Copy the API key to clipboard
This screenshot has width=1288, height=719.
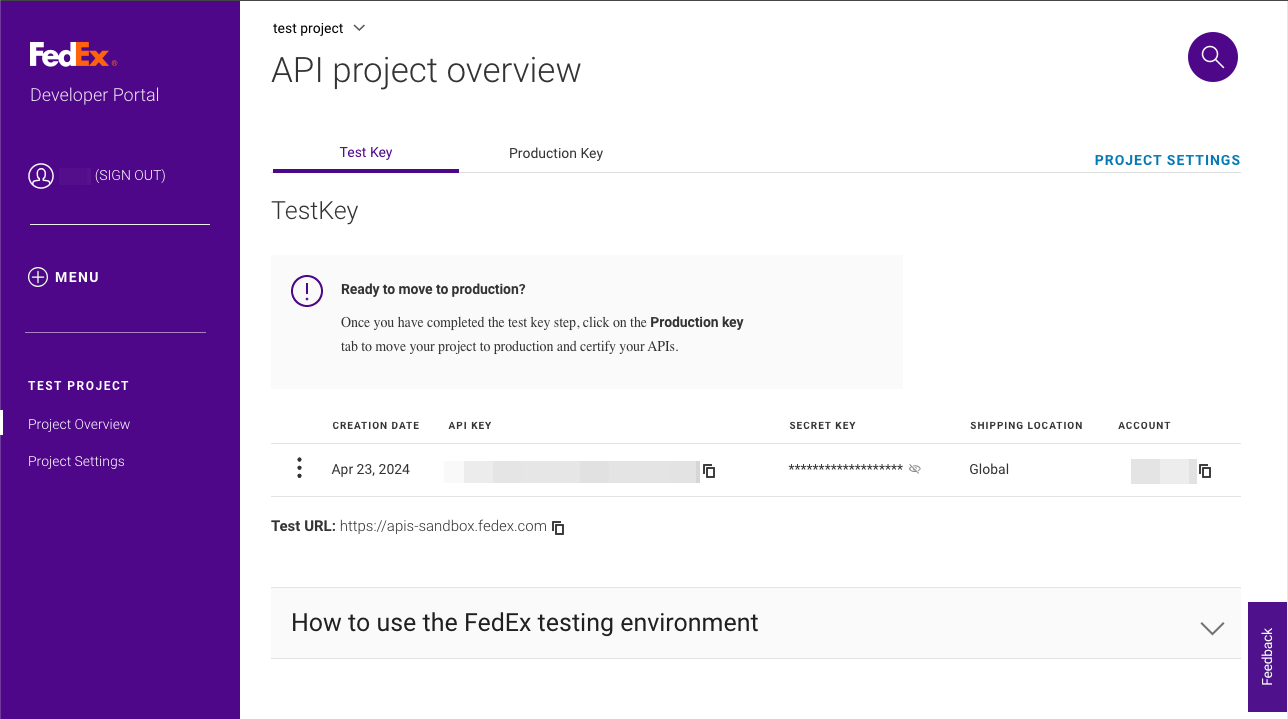point(709,470)
